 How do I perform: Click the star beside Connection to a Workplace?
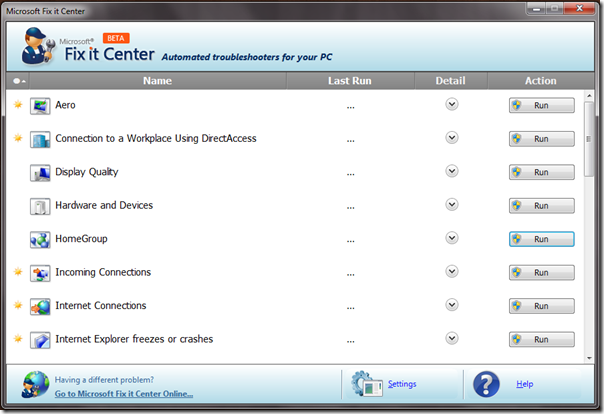click(18, 137)
